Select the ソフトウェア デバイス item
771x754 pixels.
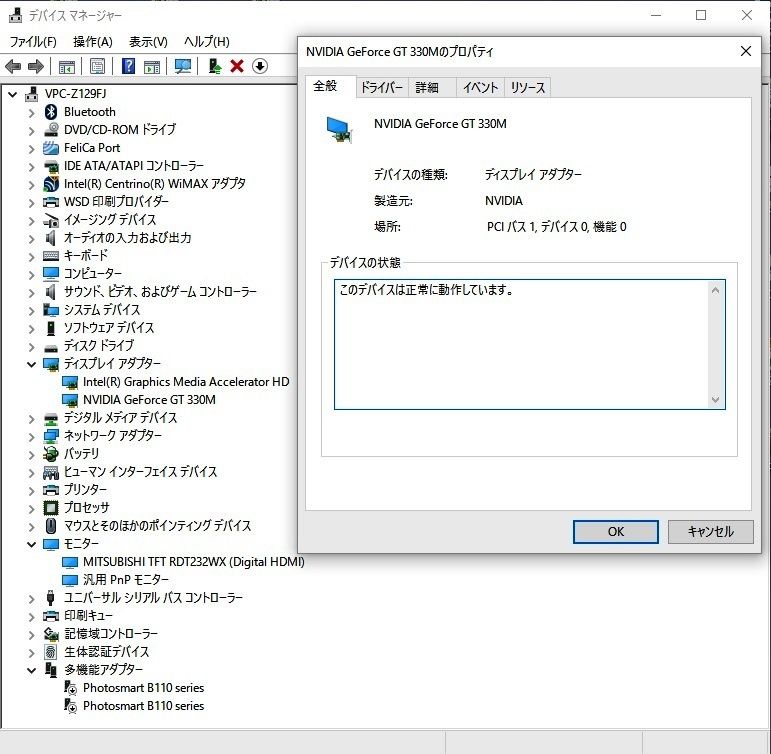pos(109,328)
